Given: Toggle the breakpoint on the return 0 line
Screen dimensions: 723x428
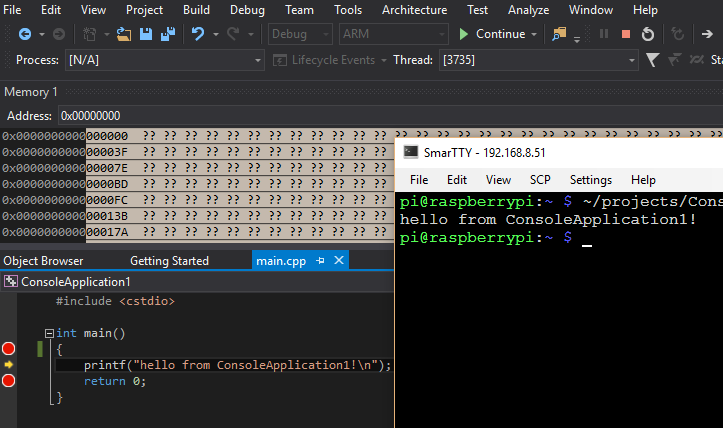Looking at the screenshot, I should pyautogui.click(x=9, y=381).
